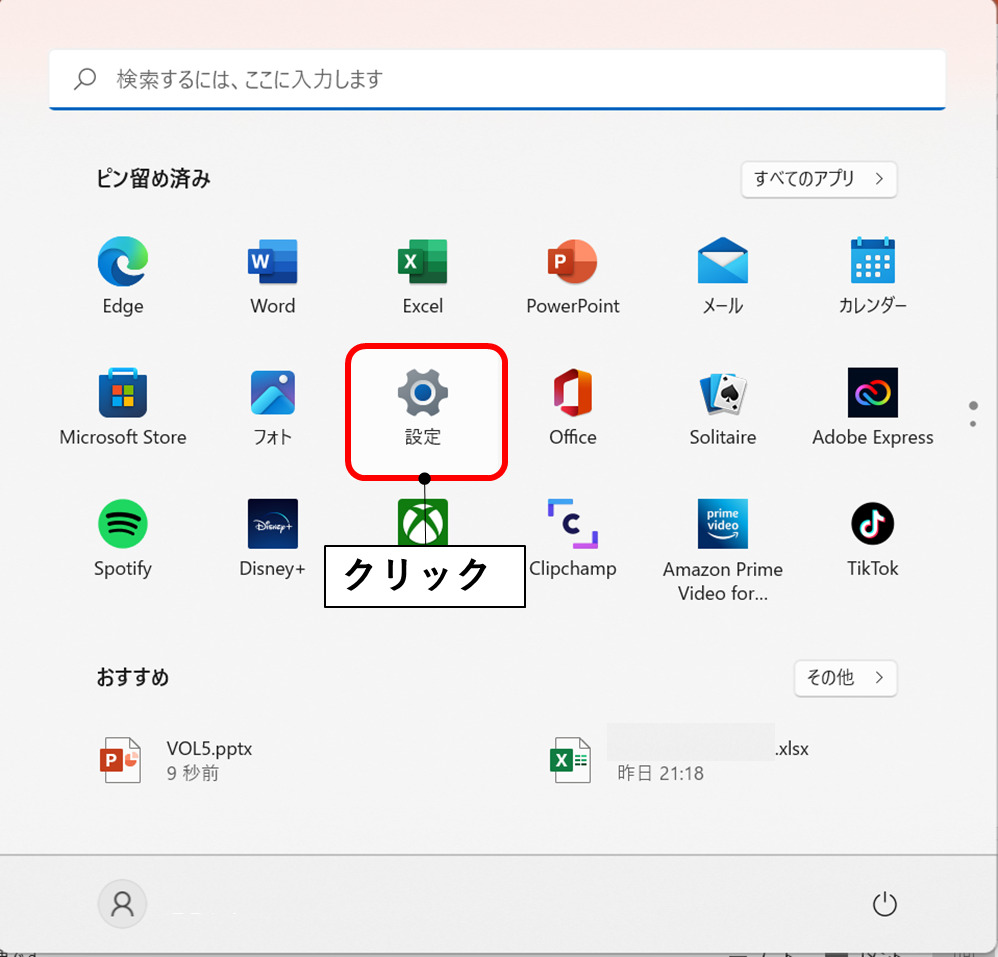Launch Microsoft Store
The height and width of the screenshot is (957, 998).
pyautogui.click(x=123, y=407)
